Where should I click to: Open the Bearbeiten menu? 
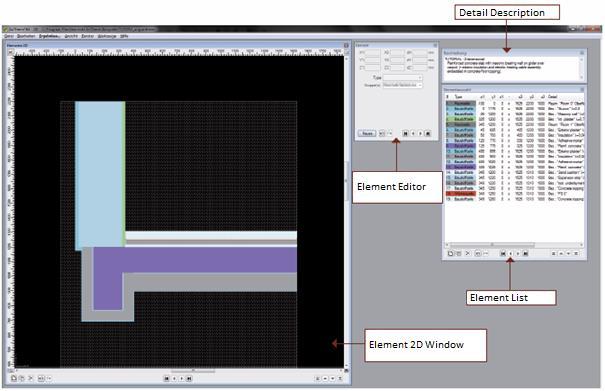point(26,36)
